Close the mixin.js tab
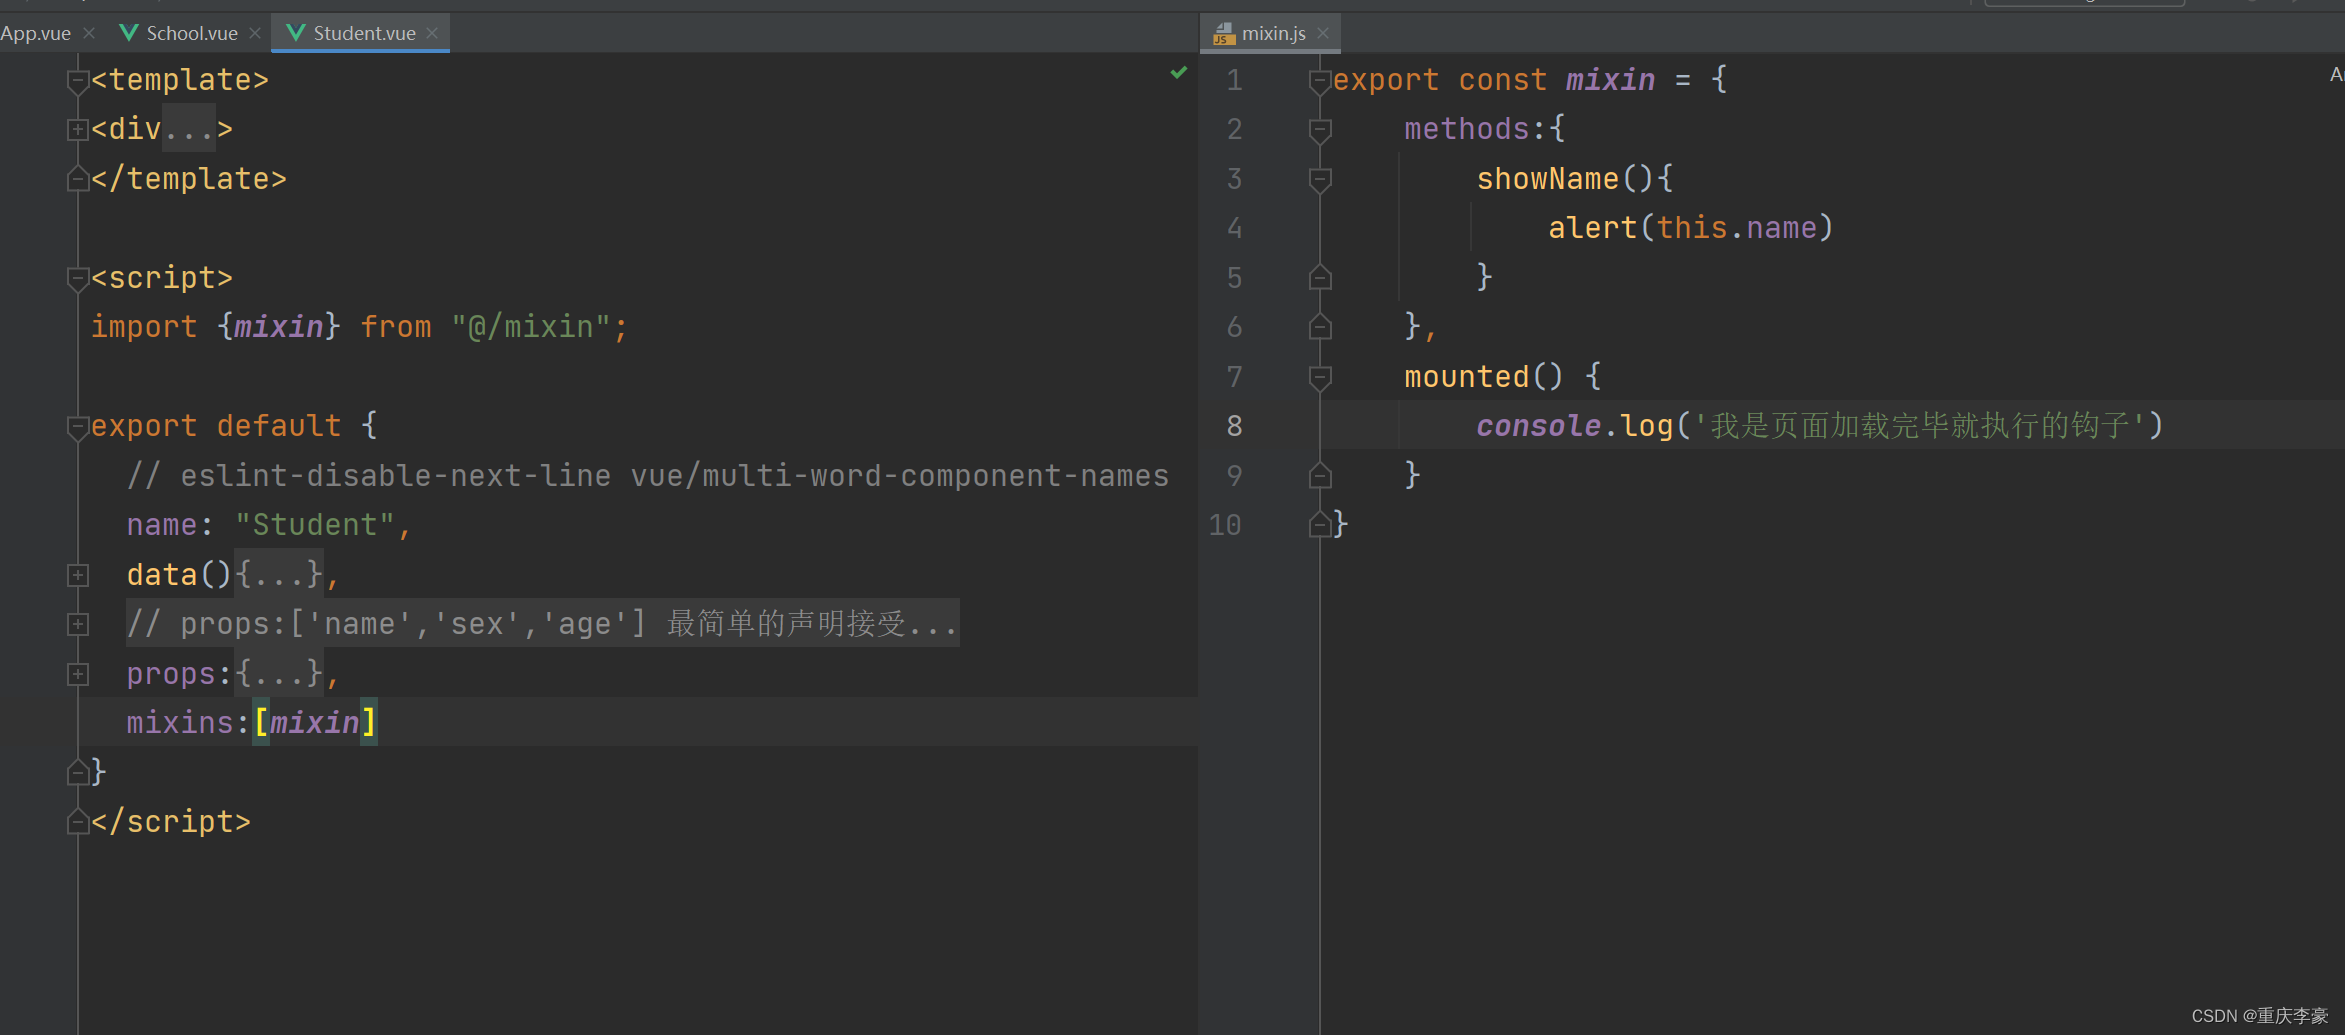2345x1035 pixels. pos(1323,33)
